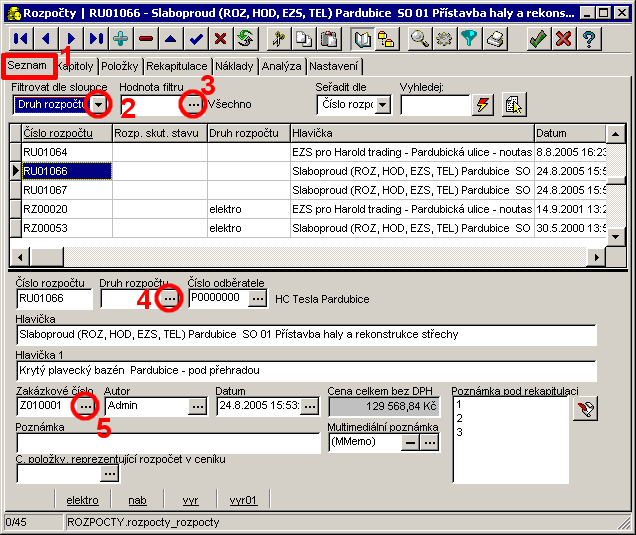
Task: Delete record using red minus icon
Action: (x=146, y=39)
